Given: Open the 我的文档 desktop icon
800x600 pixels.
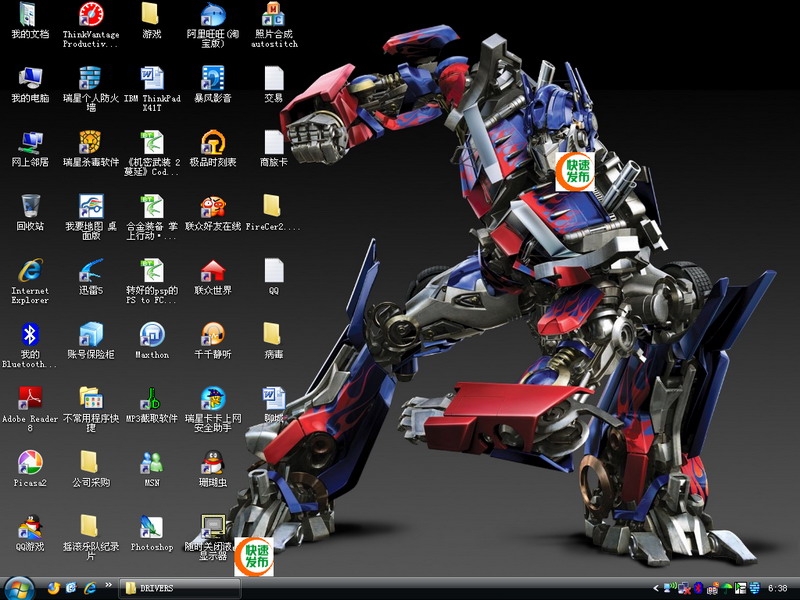Looking at the screenshot, I should point(30,21).
